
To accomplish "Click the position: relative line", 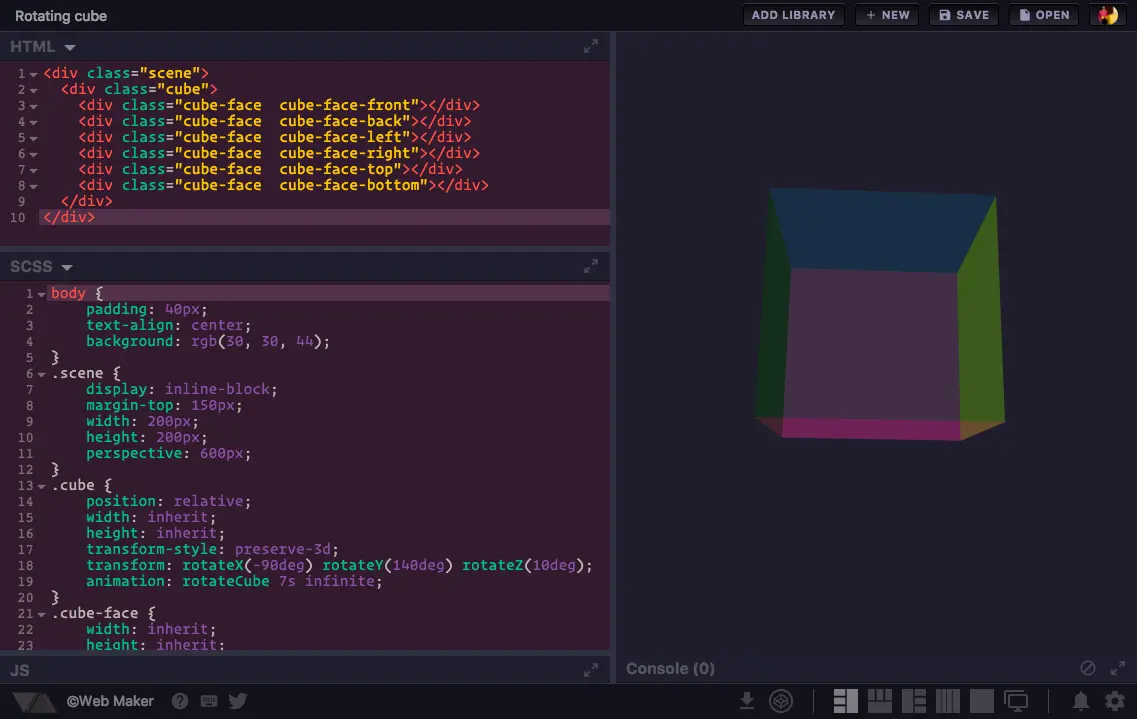I will pyautogui.click(x=168, y=502).
